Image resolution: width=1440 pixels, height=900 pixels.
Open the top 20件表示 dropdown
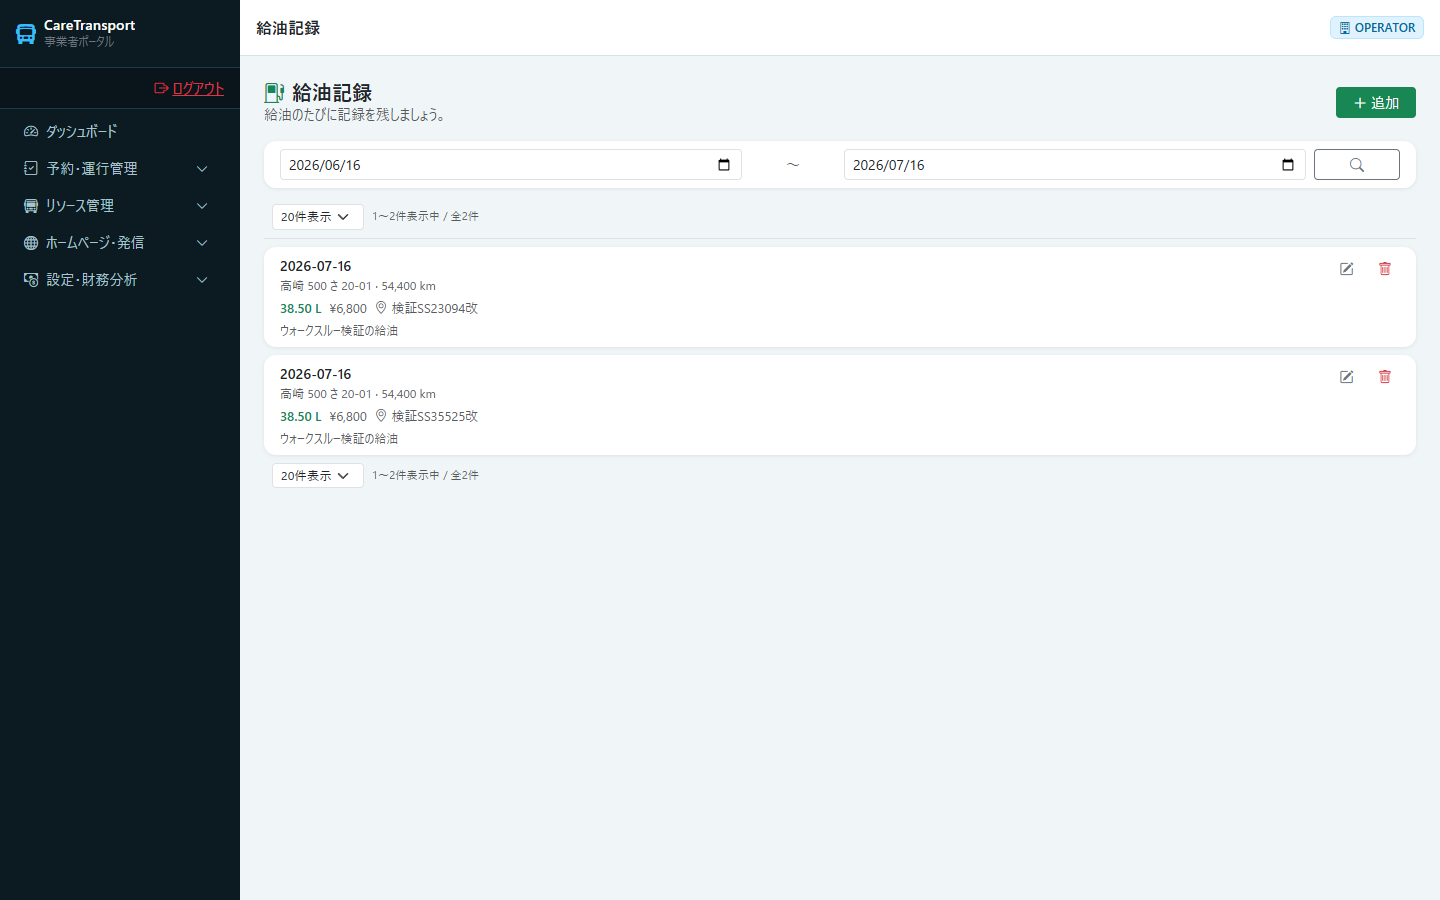(317, 217)
